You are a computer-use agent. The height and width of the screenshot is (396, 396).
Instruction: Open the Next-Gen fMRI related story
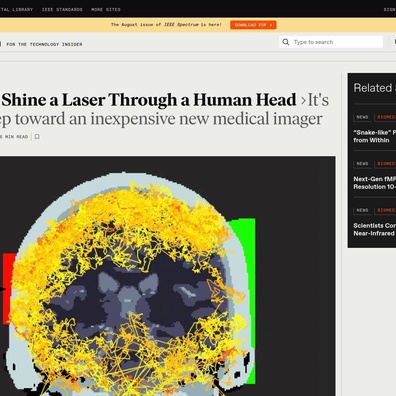(x=375, y=183)
